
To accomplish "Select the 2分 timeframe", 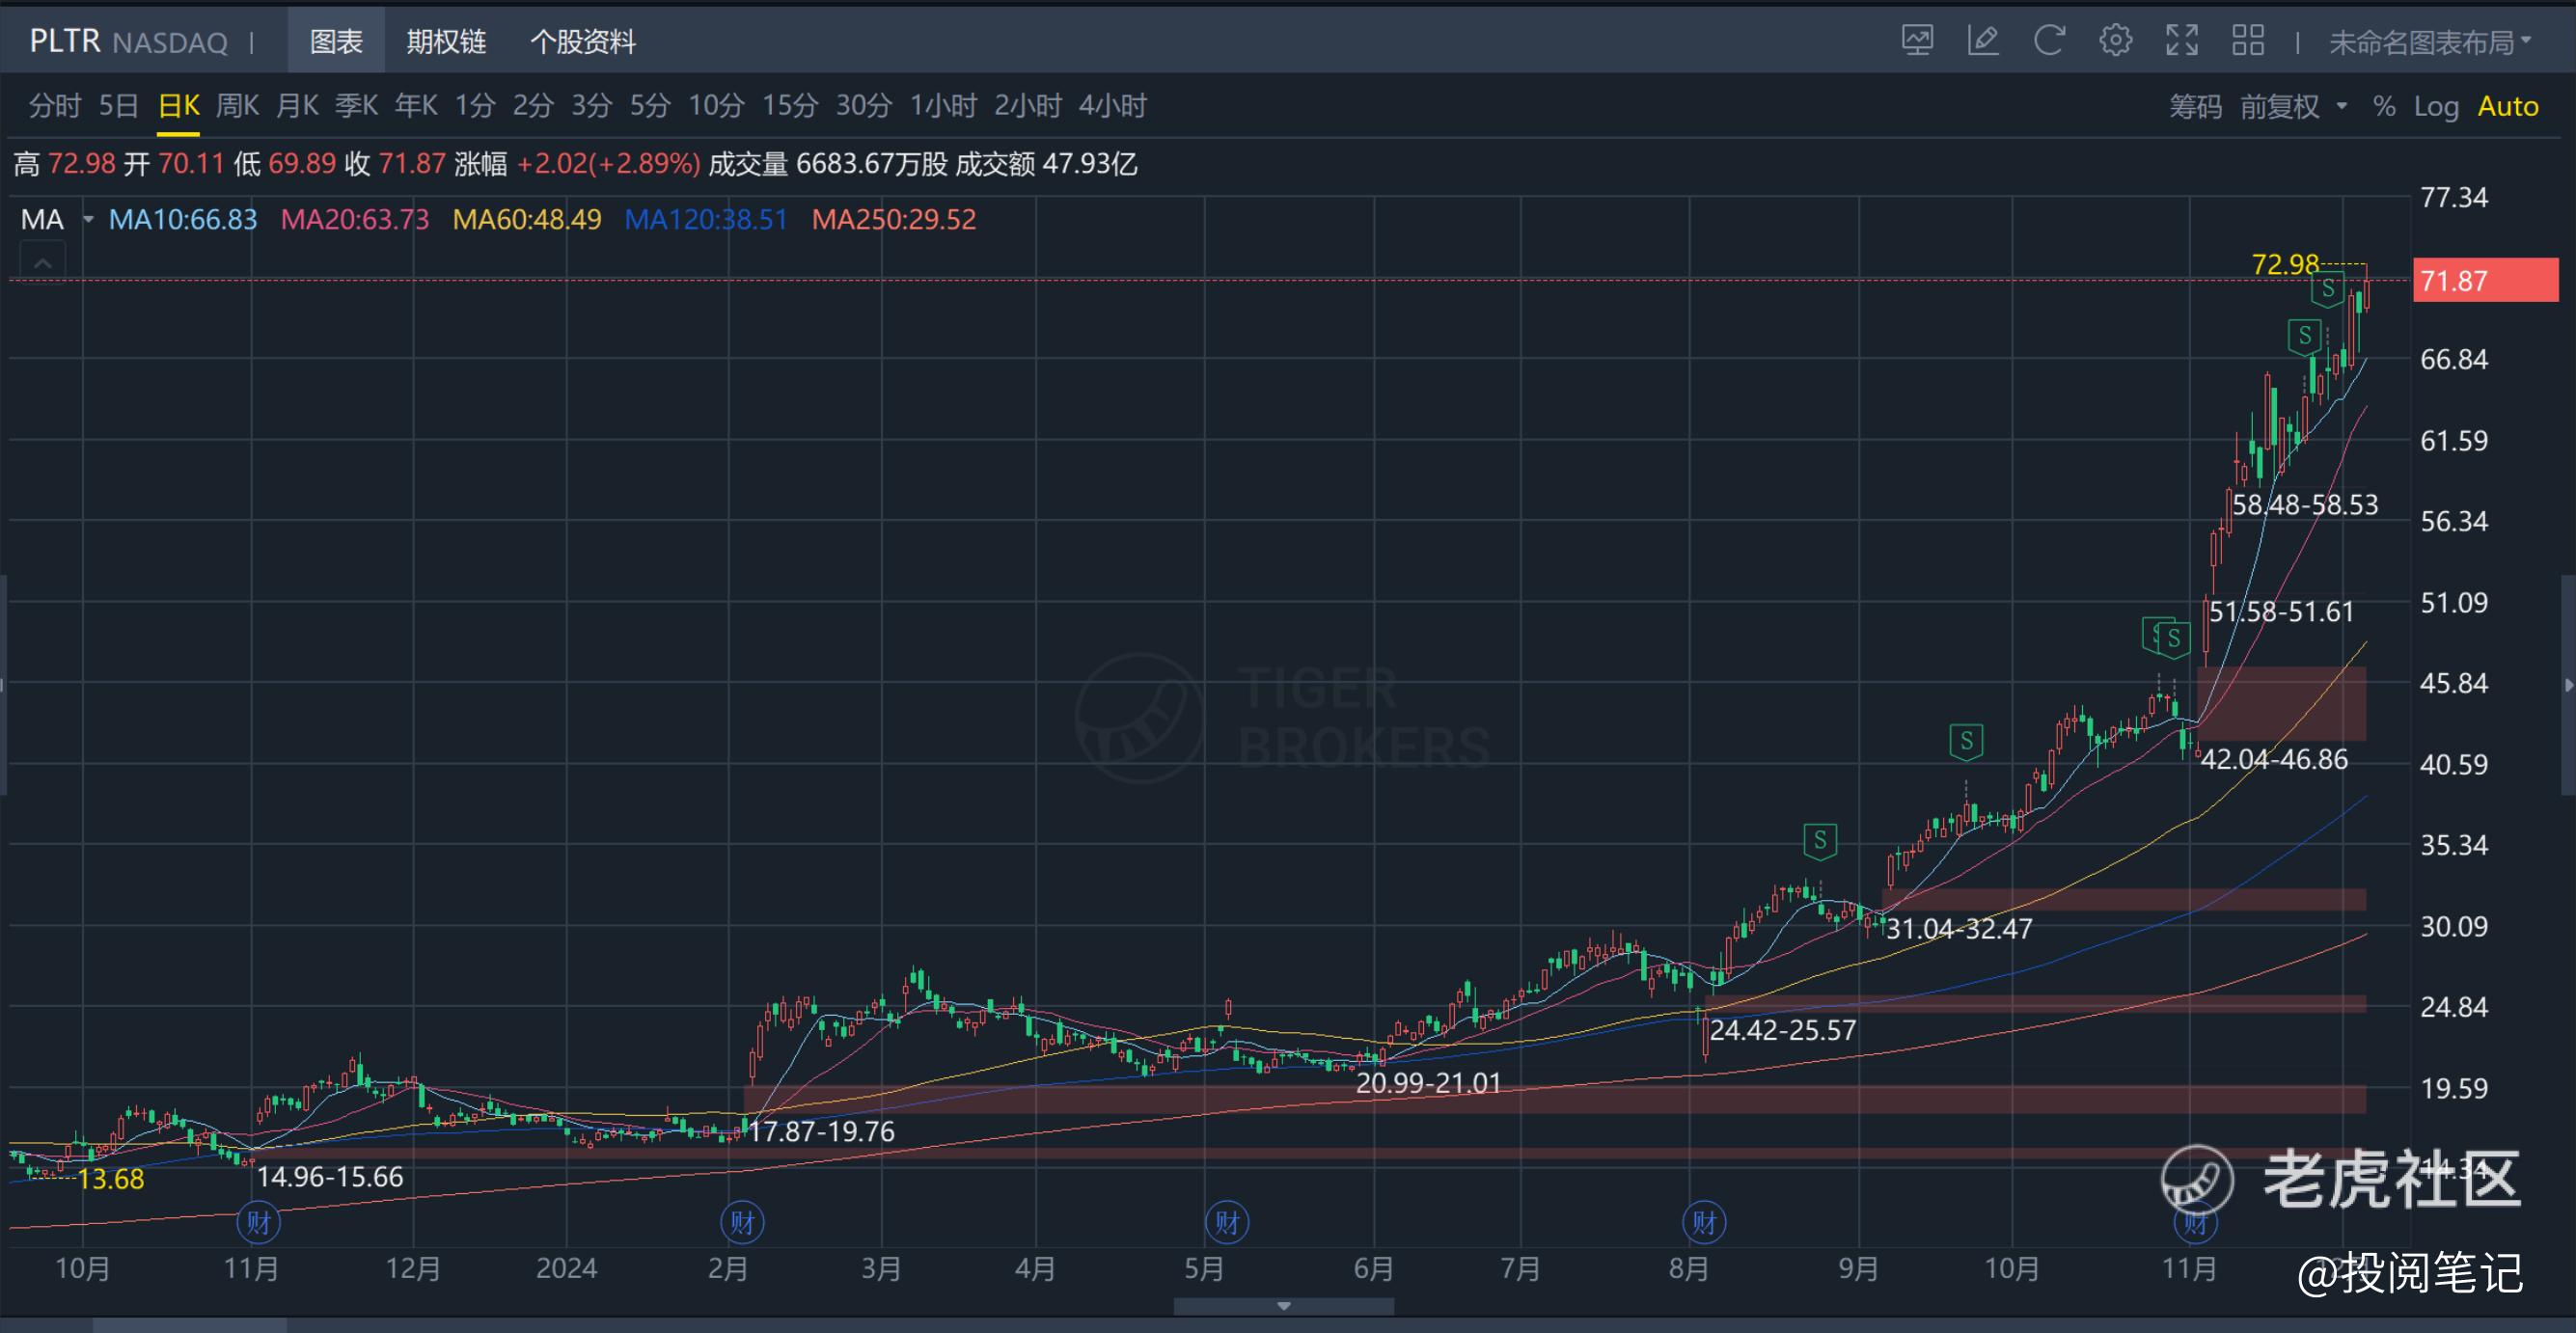I will click(x=533, y=105).
